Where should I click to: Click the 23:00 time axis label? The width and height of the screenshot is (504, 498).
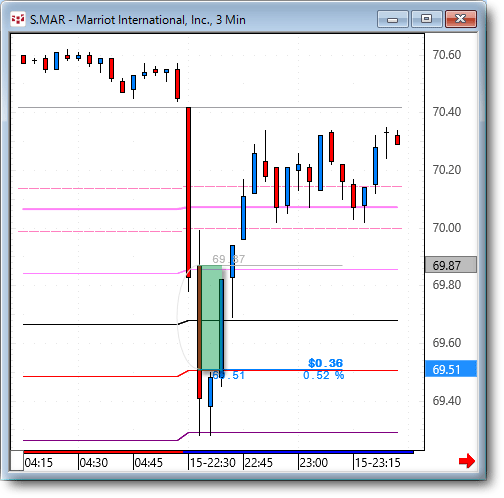tap(314, 463)
